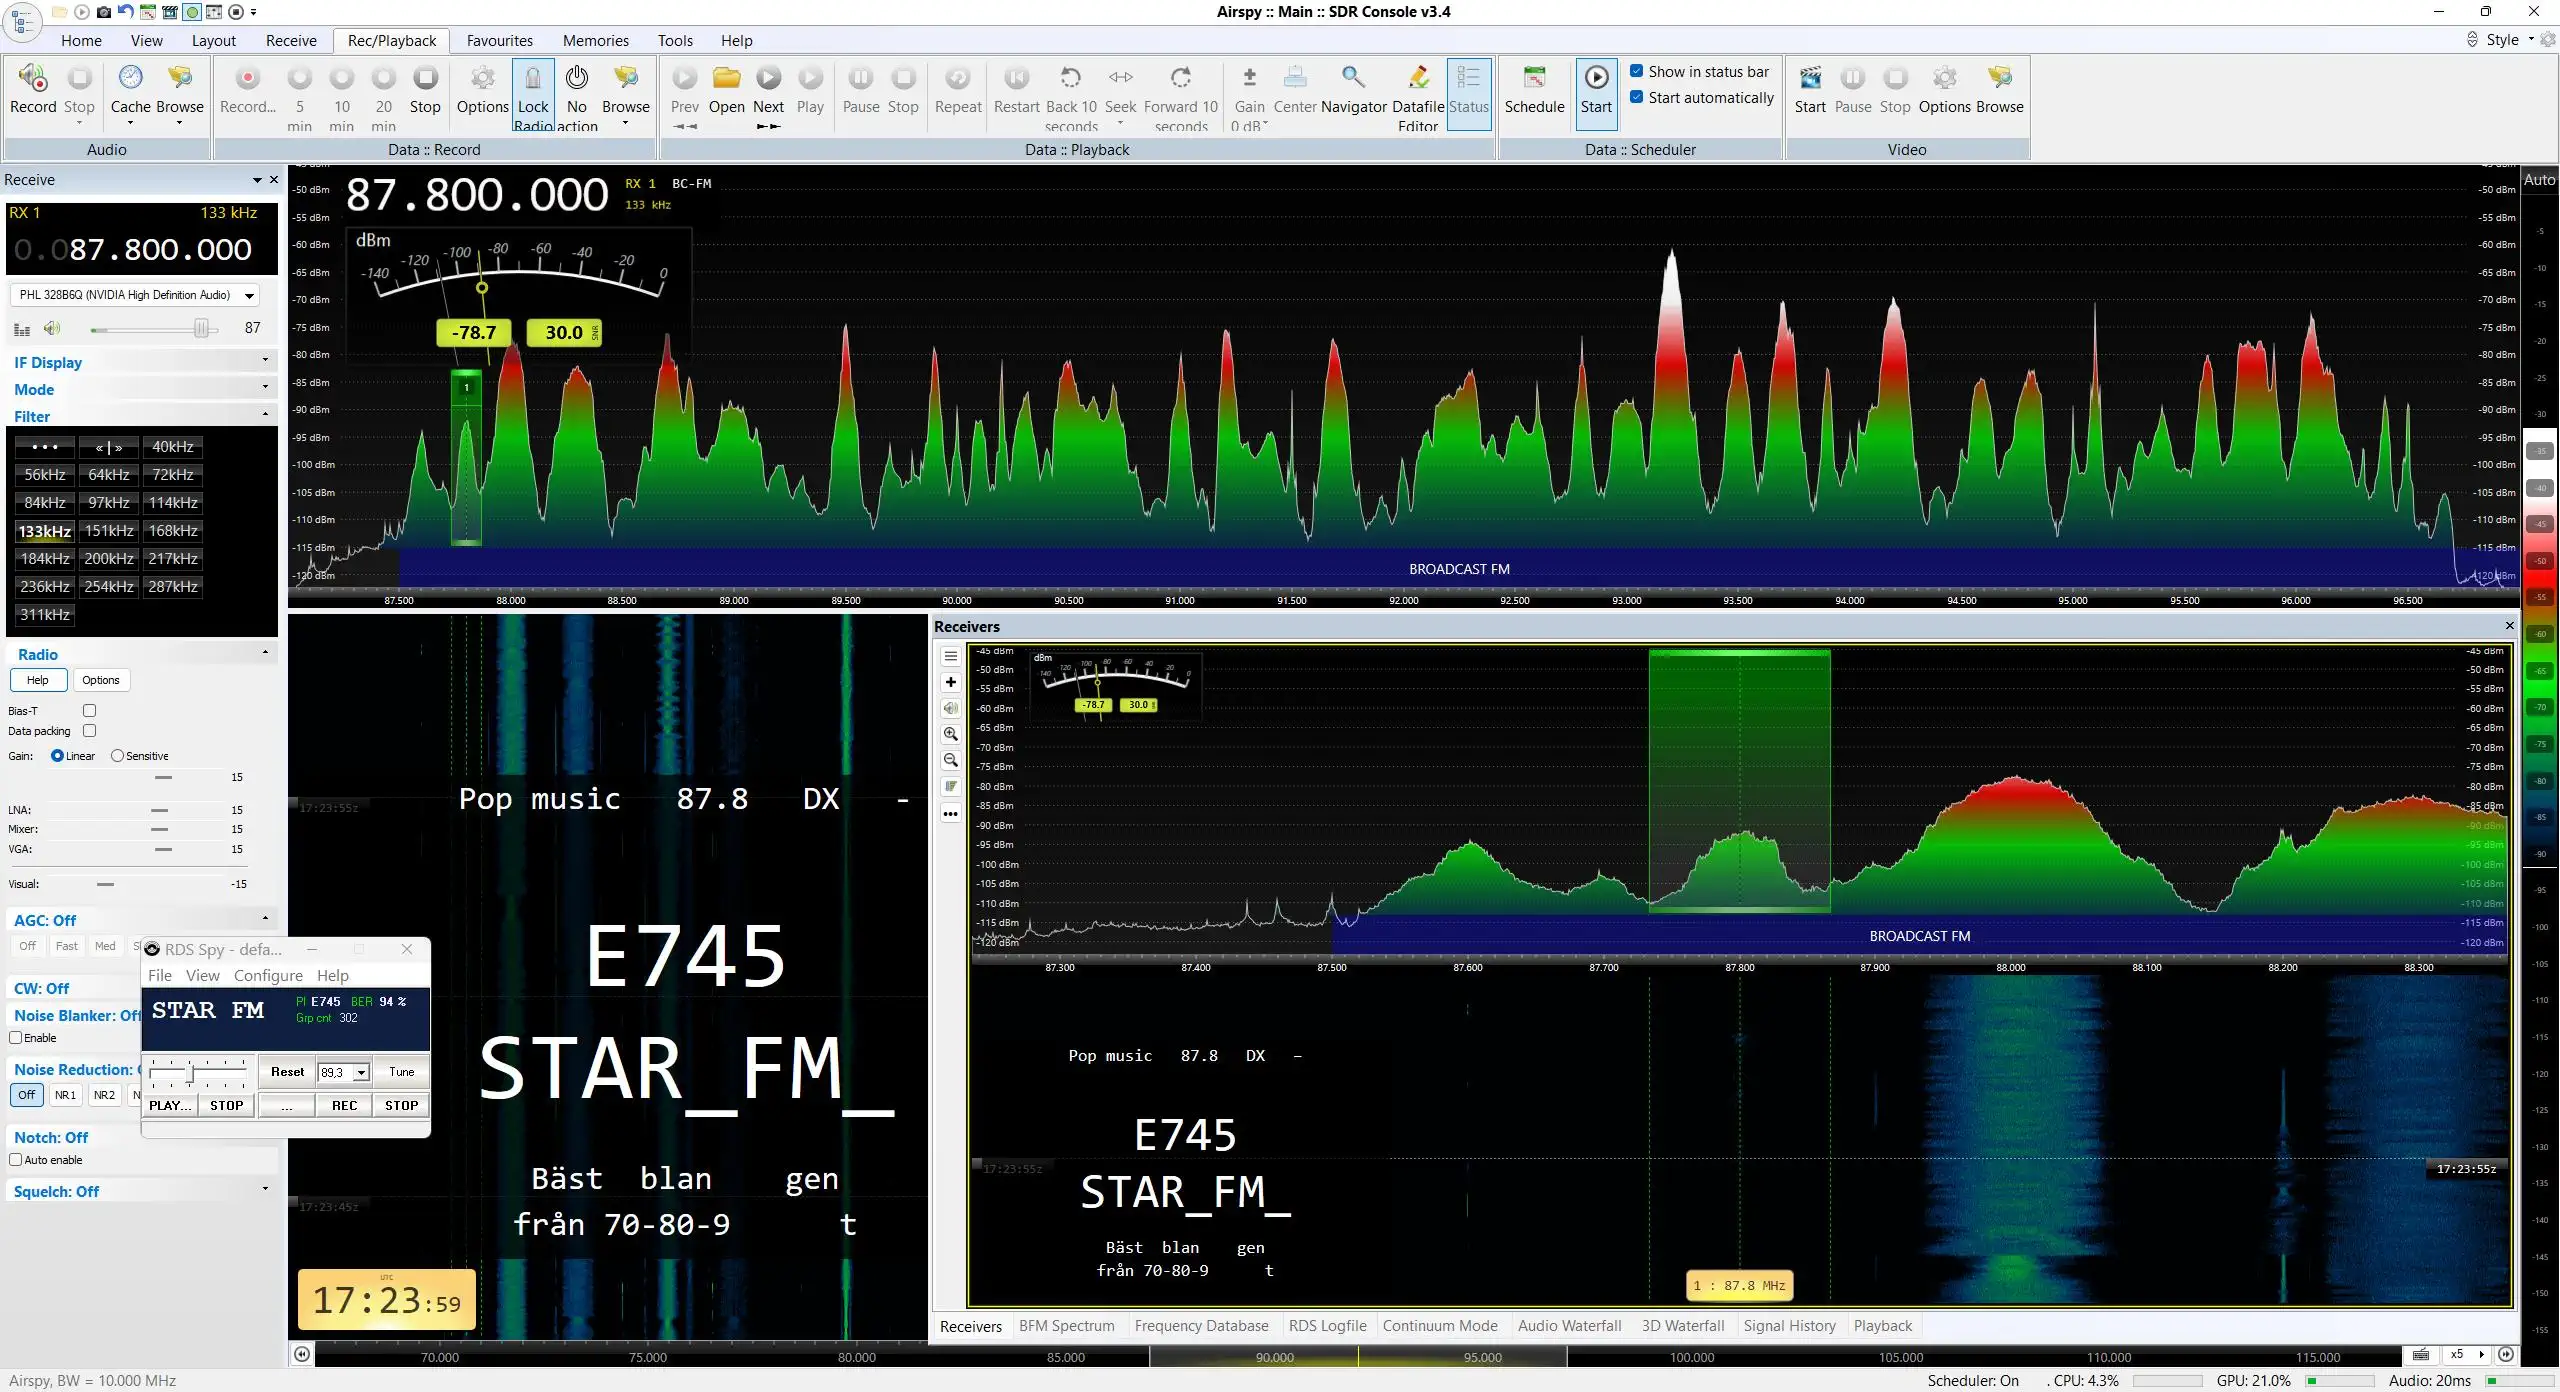
Task: Click the Tune button in RDS Spy
Action: [x=402, y=1072]
